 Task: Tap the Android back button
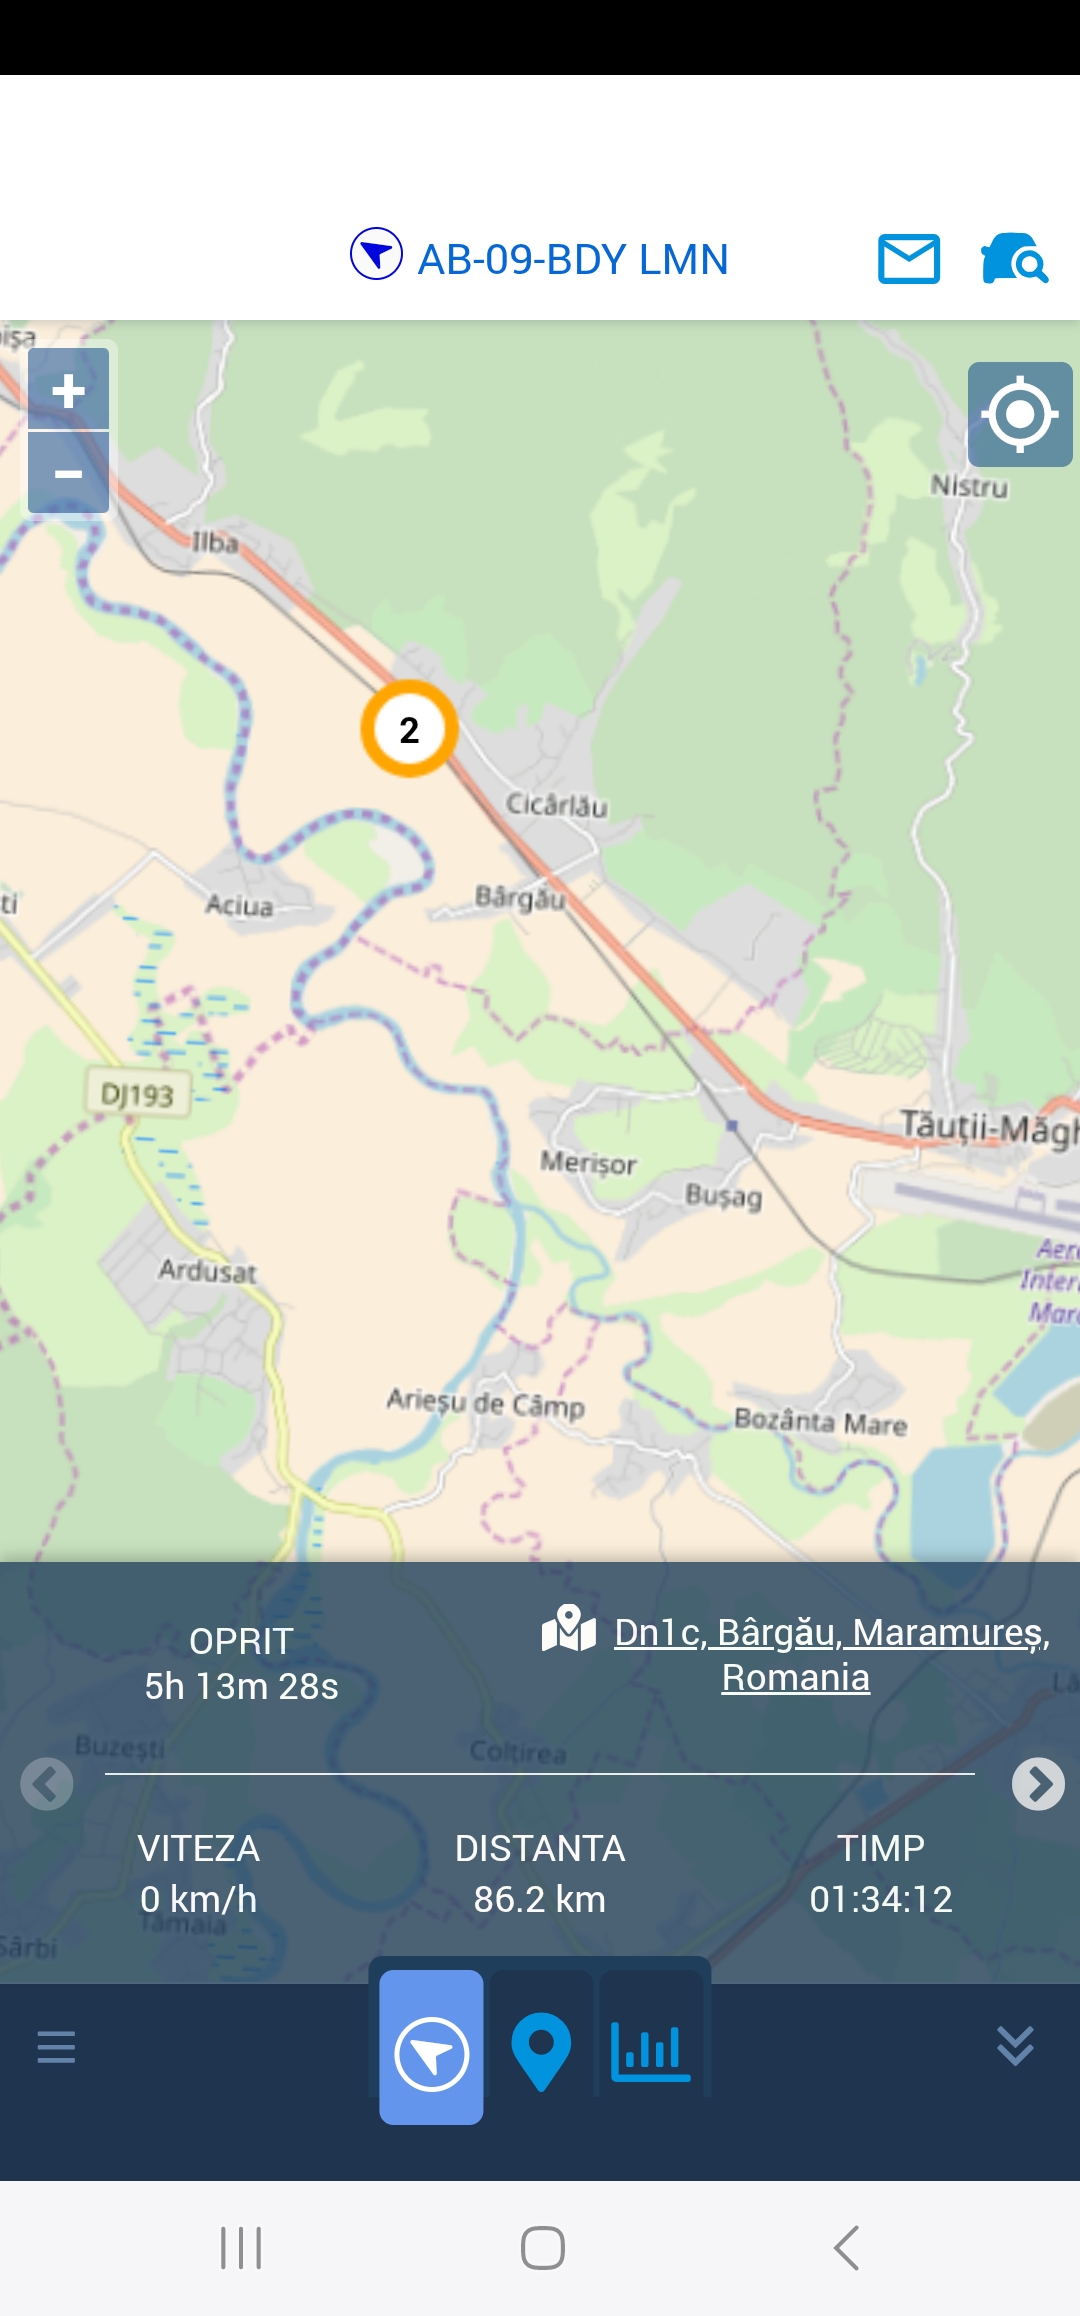pyautogui.click(x=846, y=2248)
